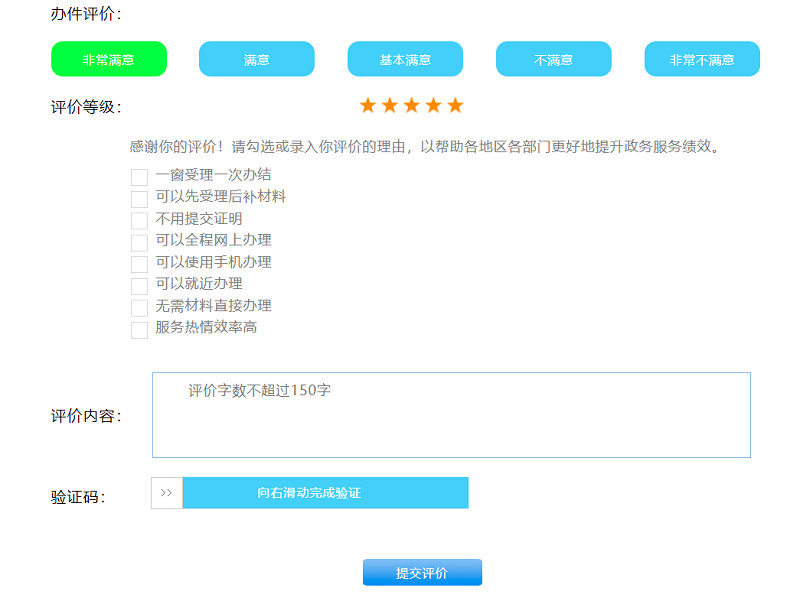Click the slide-to-verify captcha track

point(324,493)
